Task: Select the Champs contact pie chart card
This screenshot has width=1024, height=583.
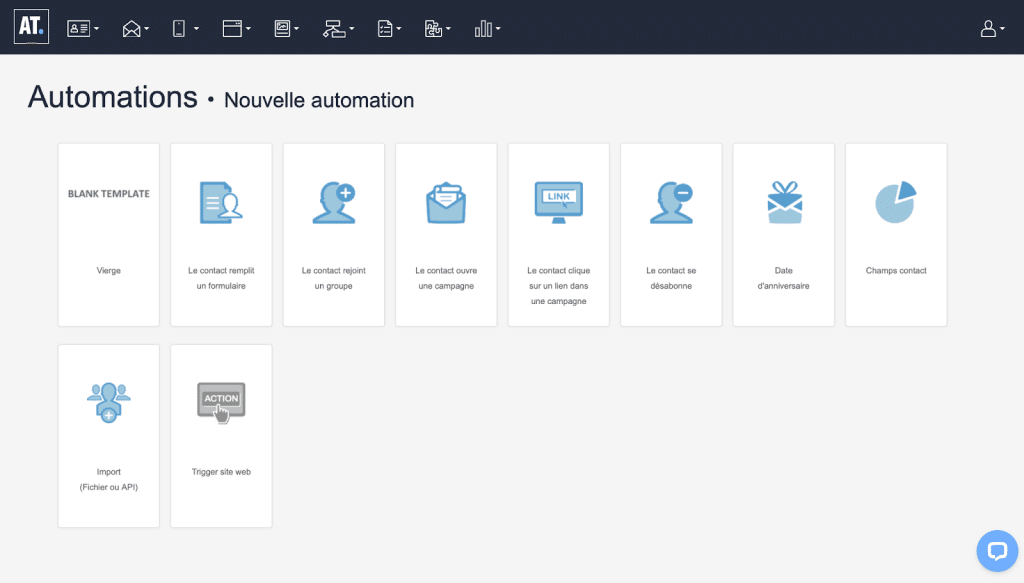Action: pos(896,234)
